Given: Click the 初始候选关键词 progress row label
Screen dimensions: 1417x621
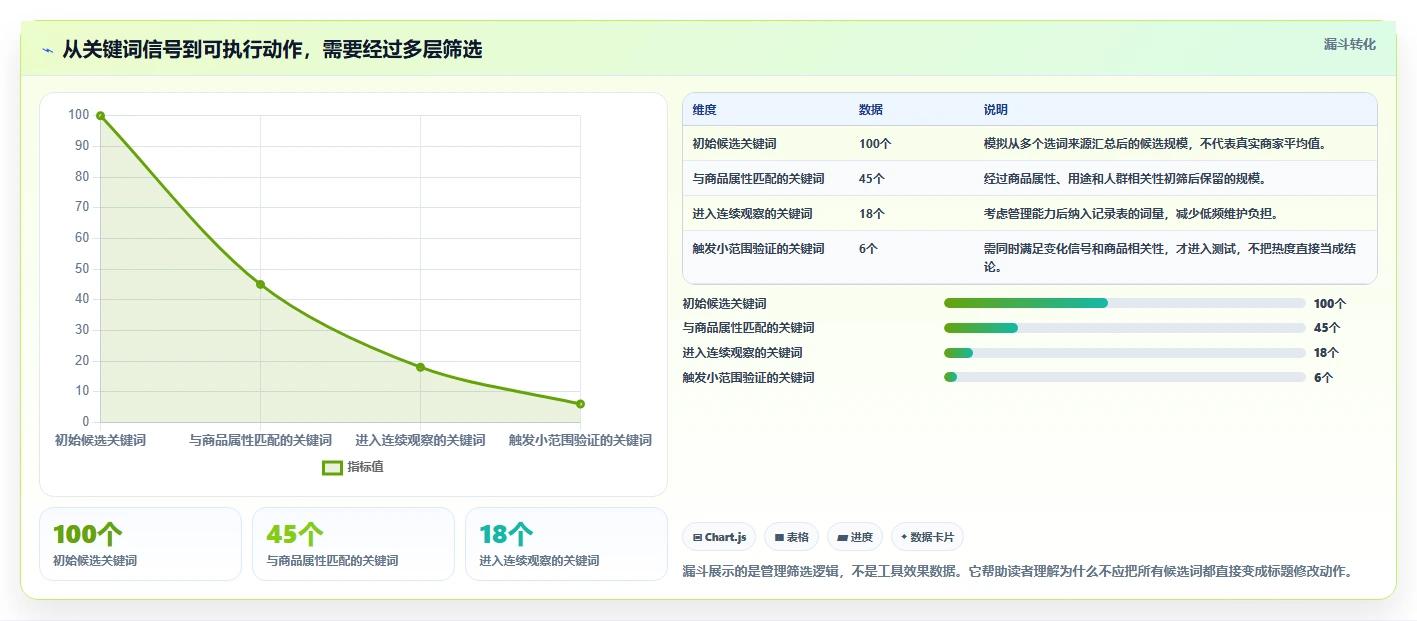Looking at the screenshot, I should (724, 304).
